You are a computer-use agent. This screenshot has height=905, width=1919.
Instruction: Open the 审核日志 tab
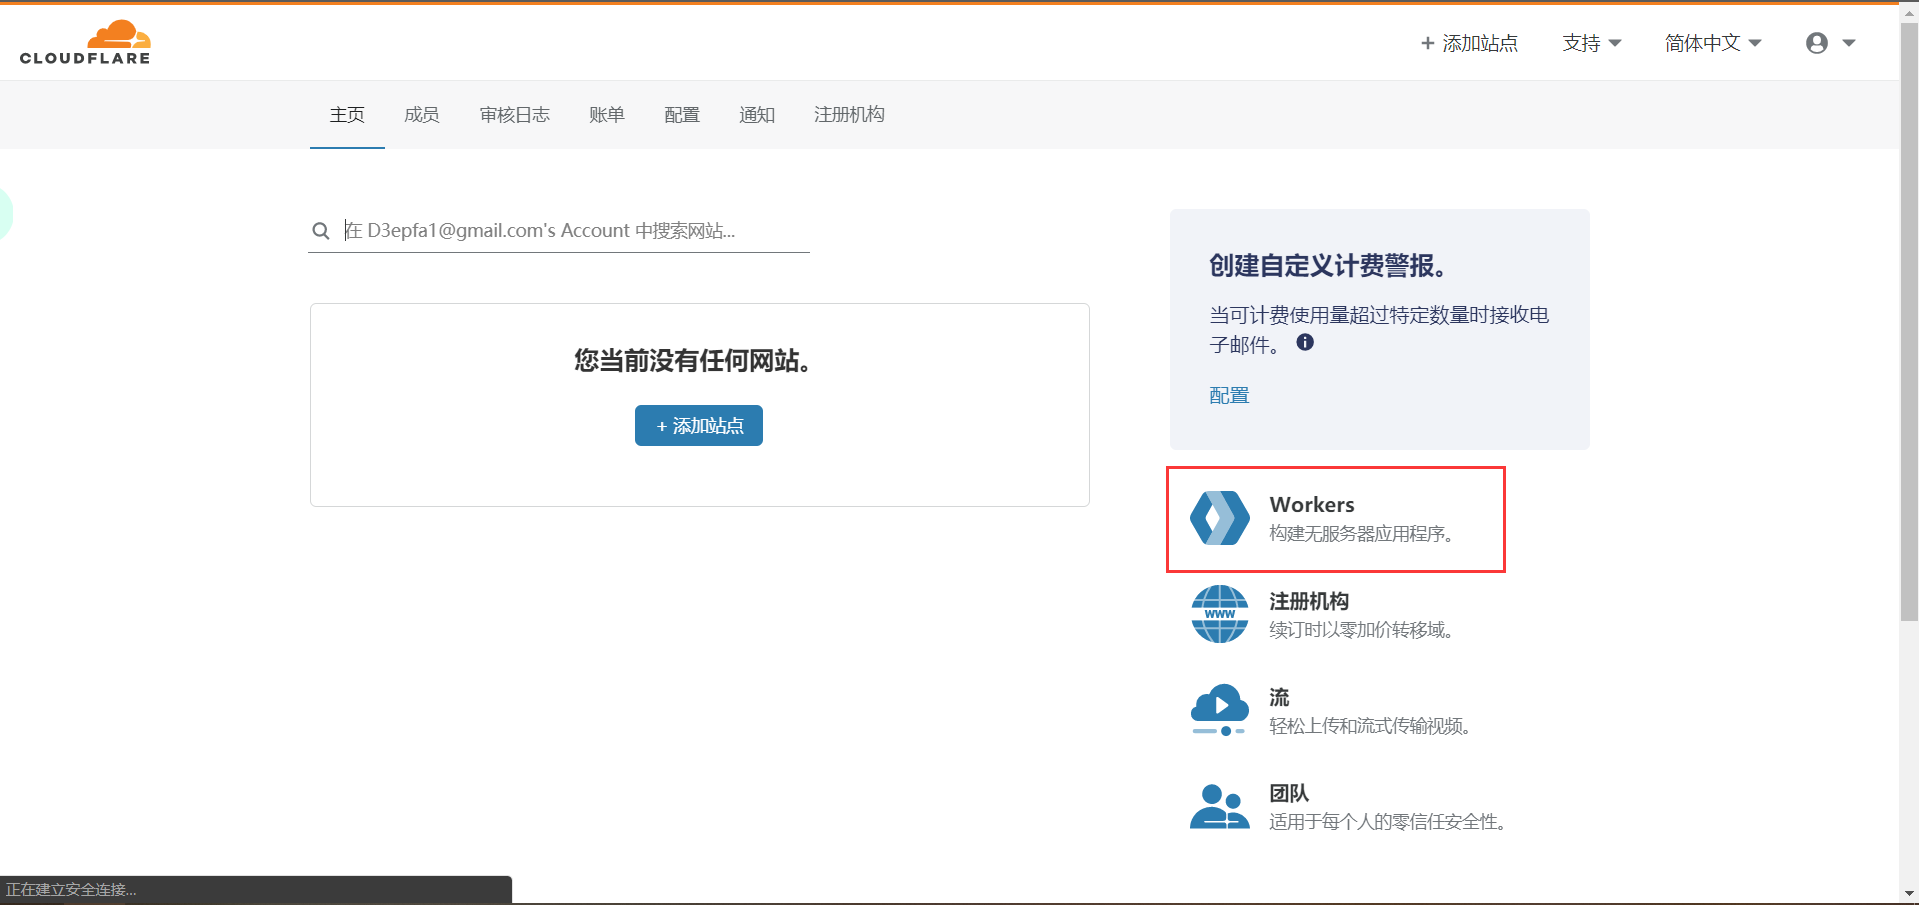coord(515,115)
